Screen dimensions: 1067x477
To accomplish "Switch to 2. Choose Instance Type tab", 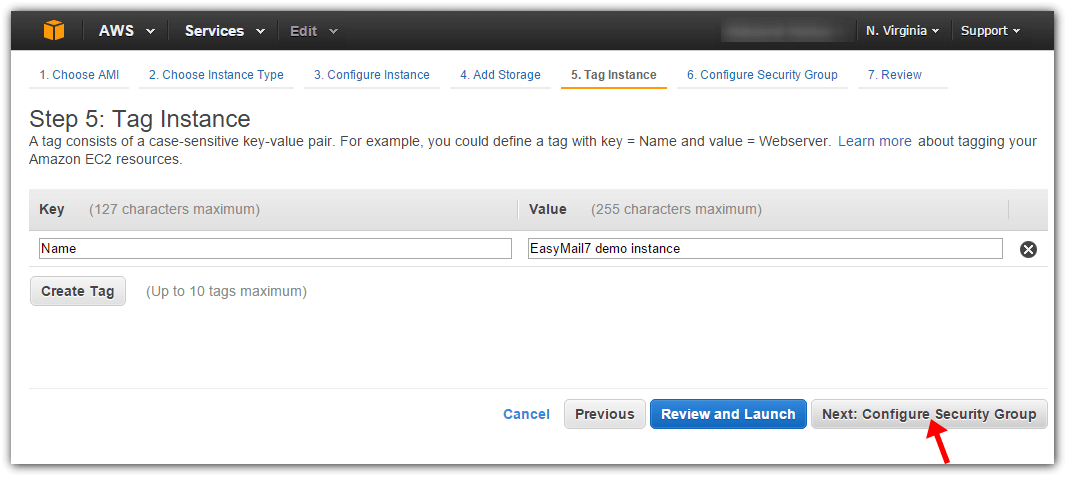I will coord(216,75).
